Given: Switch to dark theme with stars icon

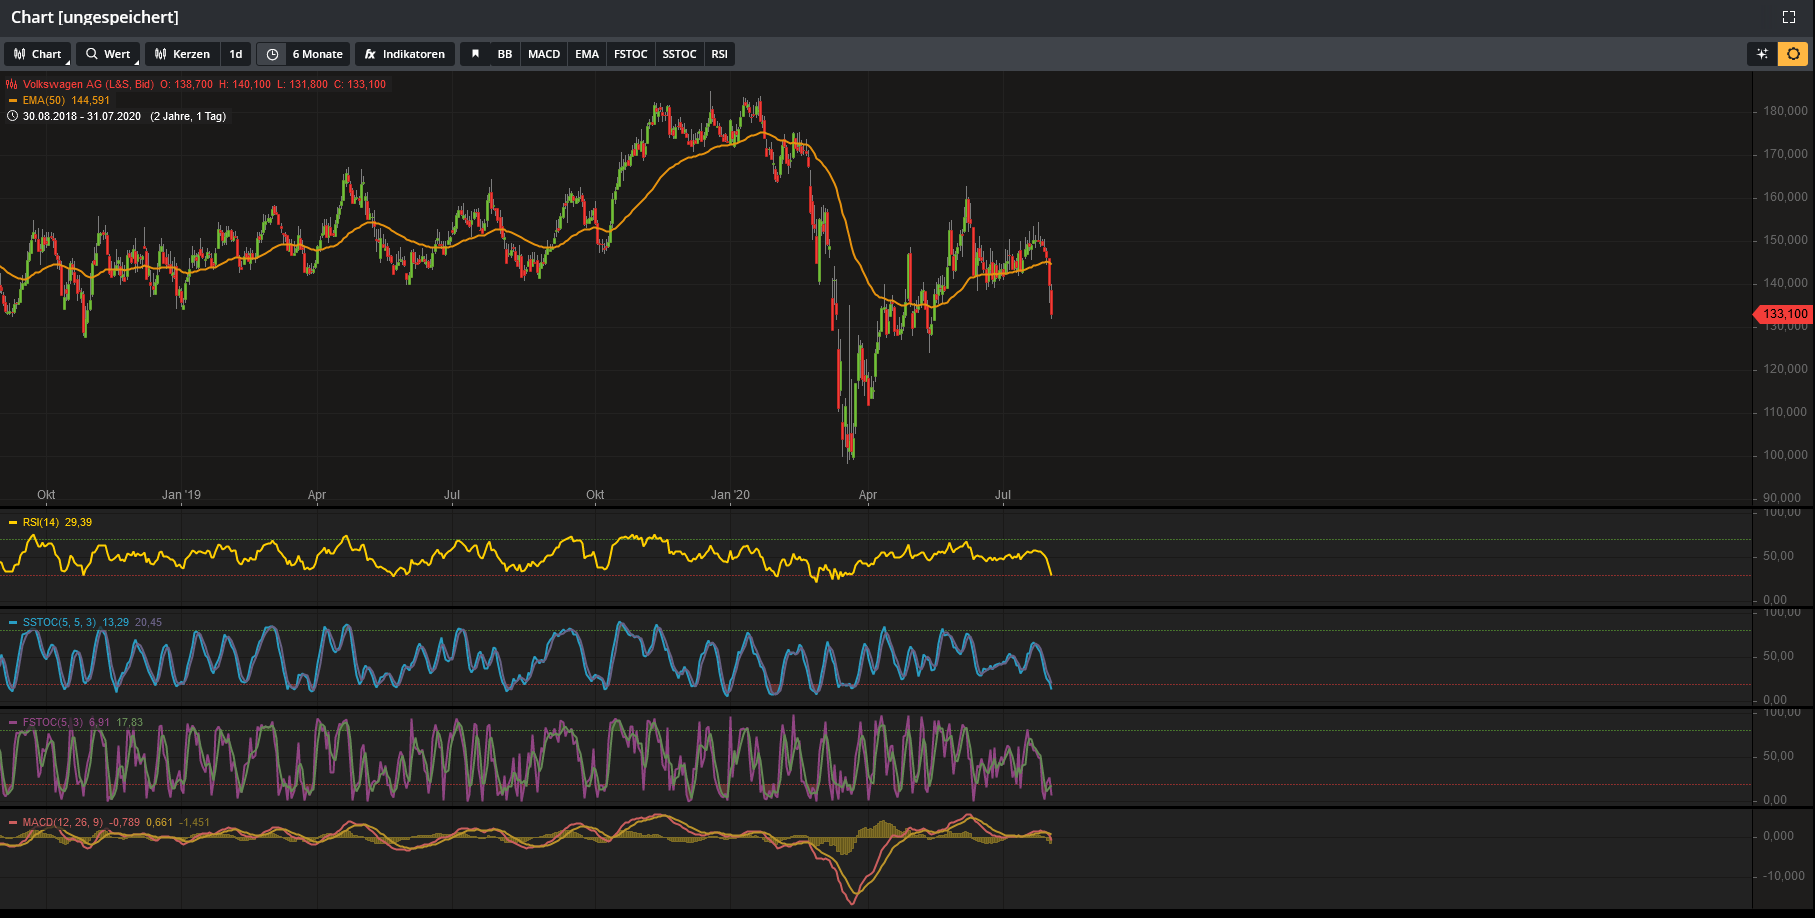Looking at the screenshot, I should (1762, 54).
